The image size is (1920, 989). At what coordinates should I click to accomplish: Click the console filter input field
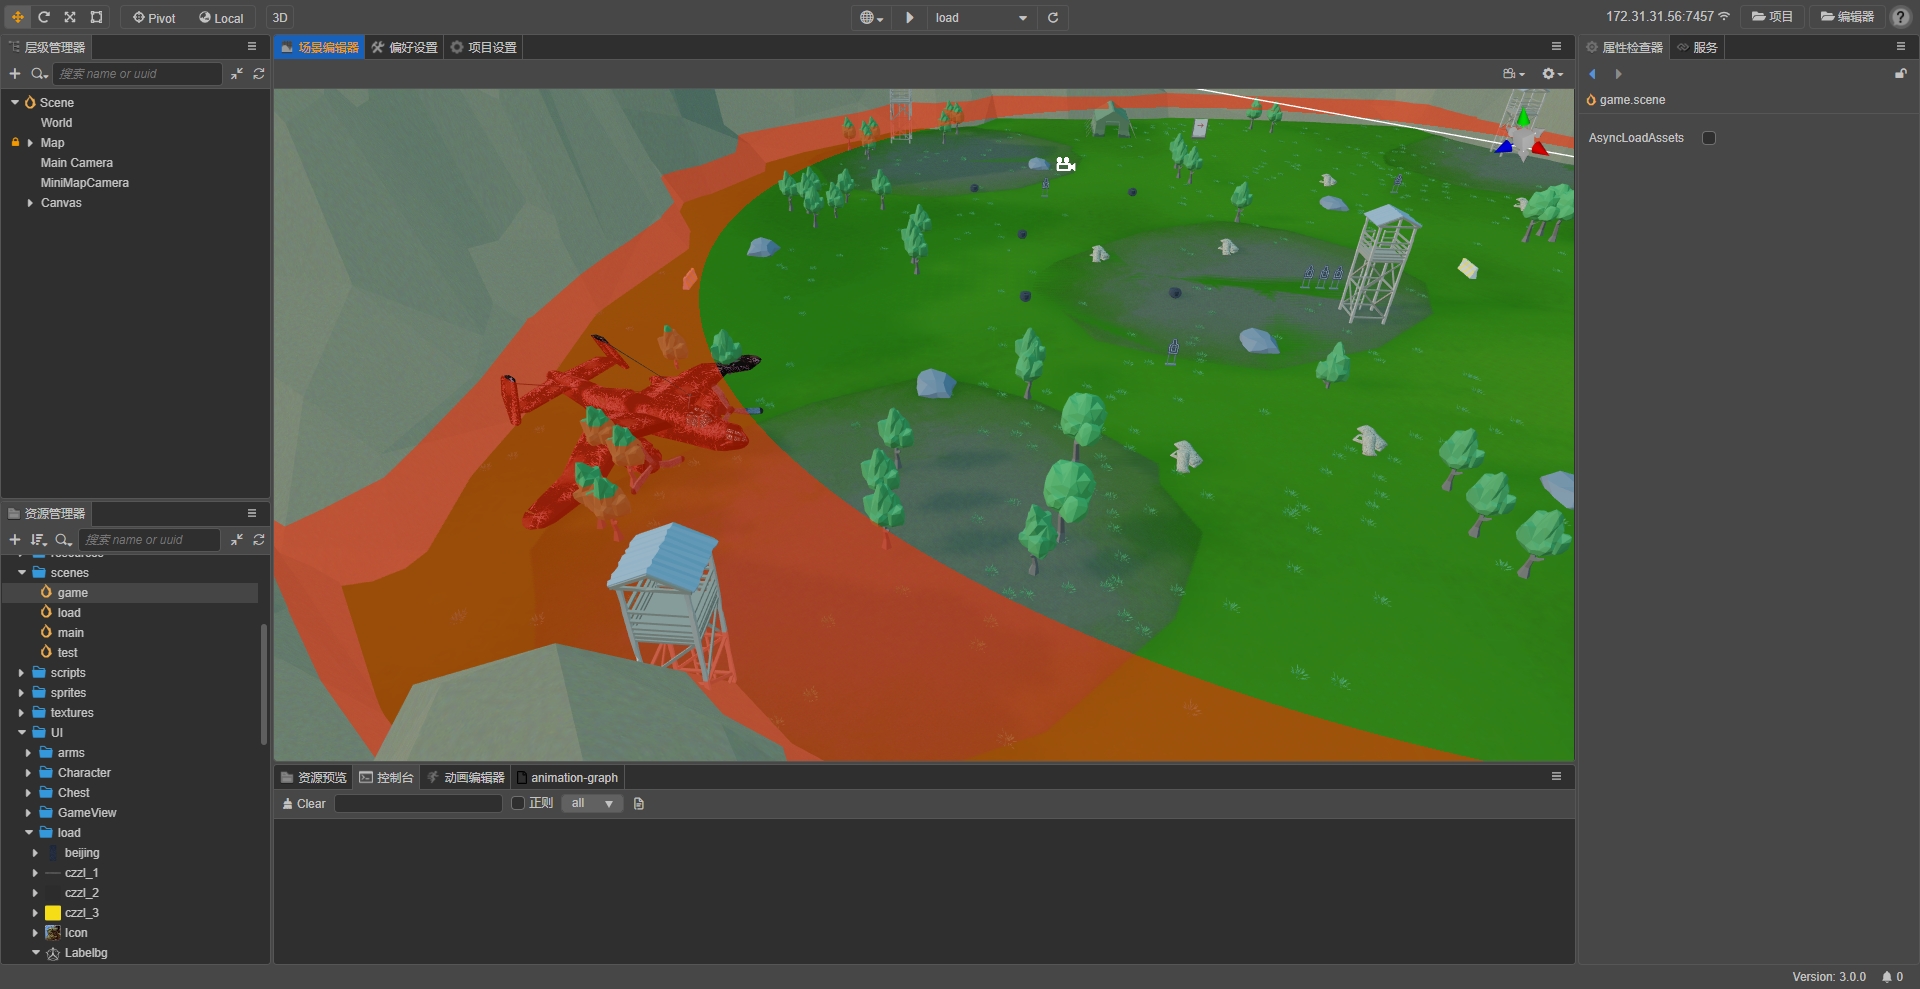pos(418,803)
